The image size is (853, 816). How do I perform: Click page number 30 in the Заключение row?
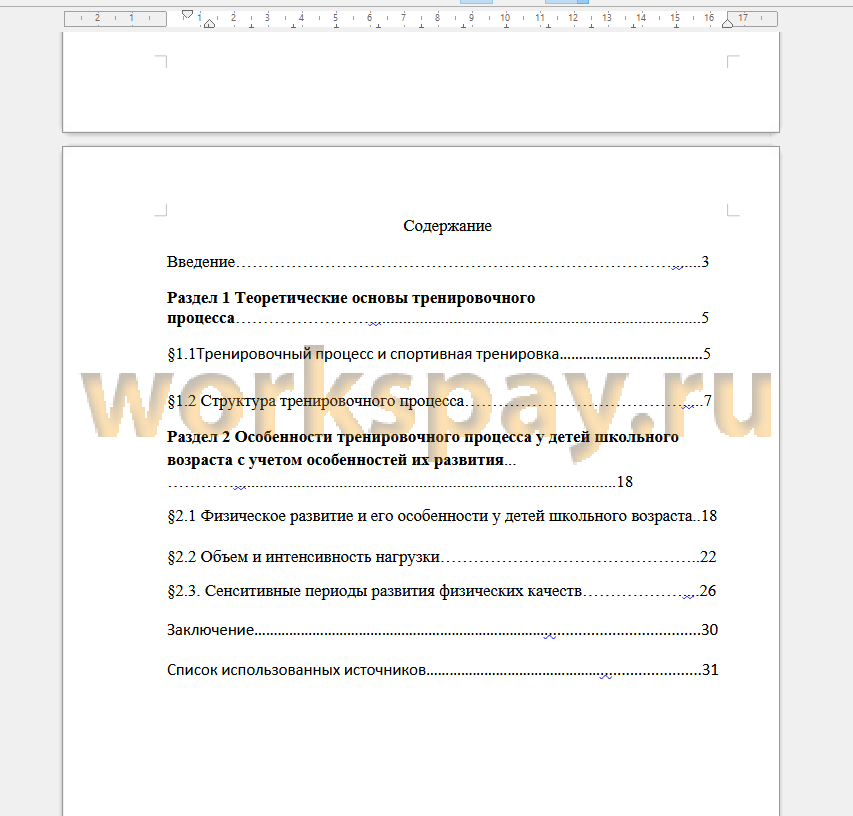point(710,630)
